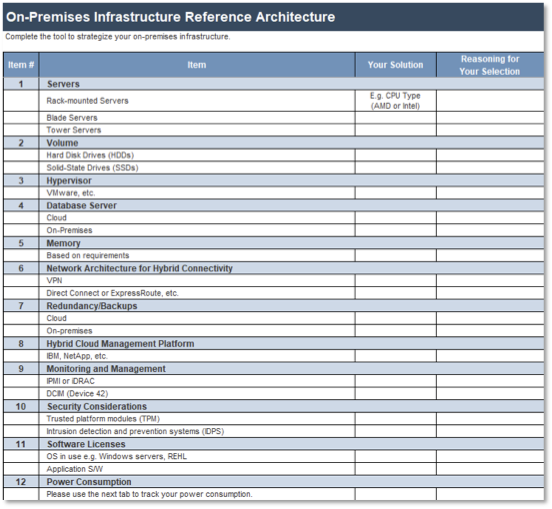Select the 'IBM, NetApp, etc.' cell
552x509 pixels.
pos(197,356)
